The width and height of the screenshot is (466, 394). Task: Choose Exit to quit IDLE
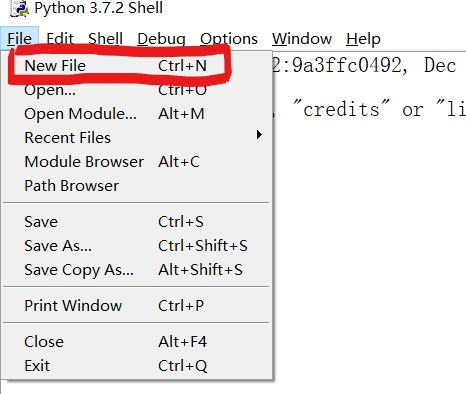point(138,366)
